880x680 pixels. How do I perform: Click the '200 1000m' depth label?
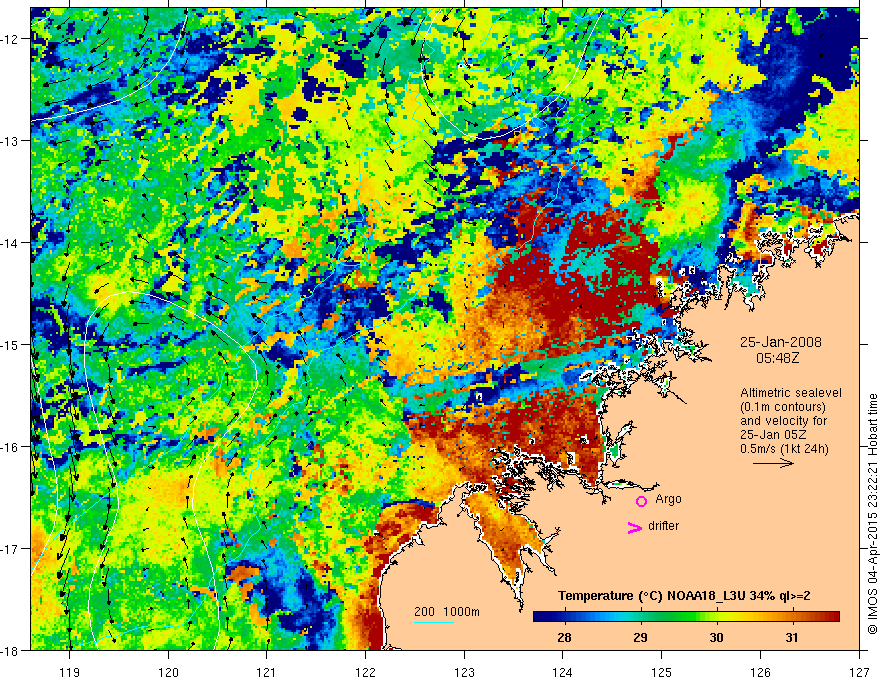447,612
